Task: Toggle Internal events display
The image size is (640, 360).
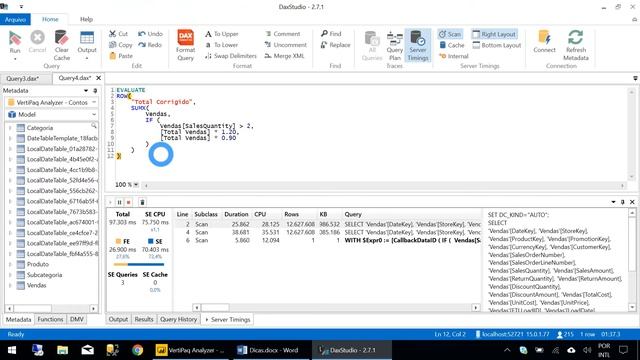Action: 453,56
